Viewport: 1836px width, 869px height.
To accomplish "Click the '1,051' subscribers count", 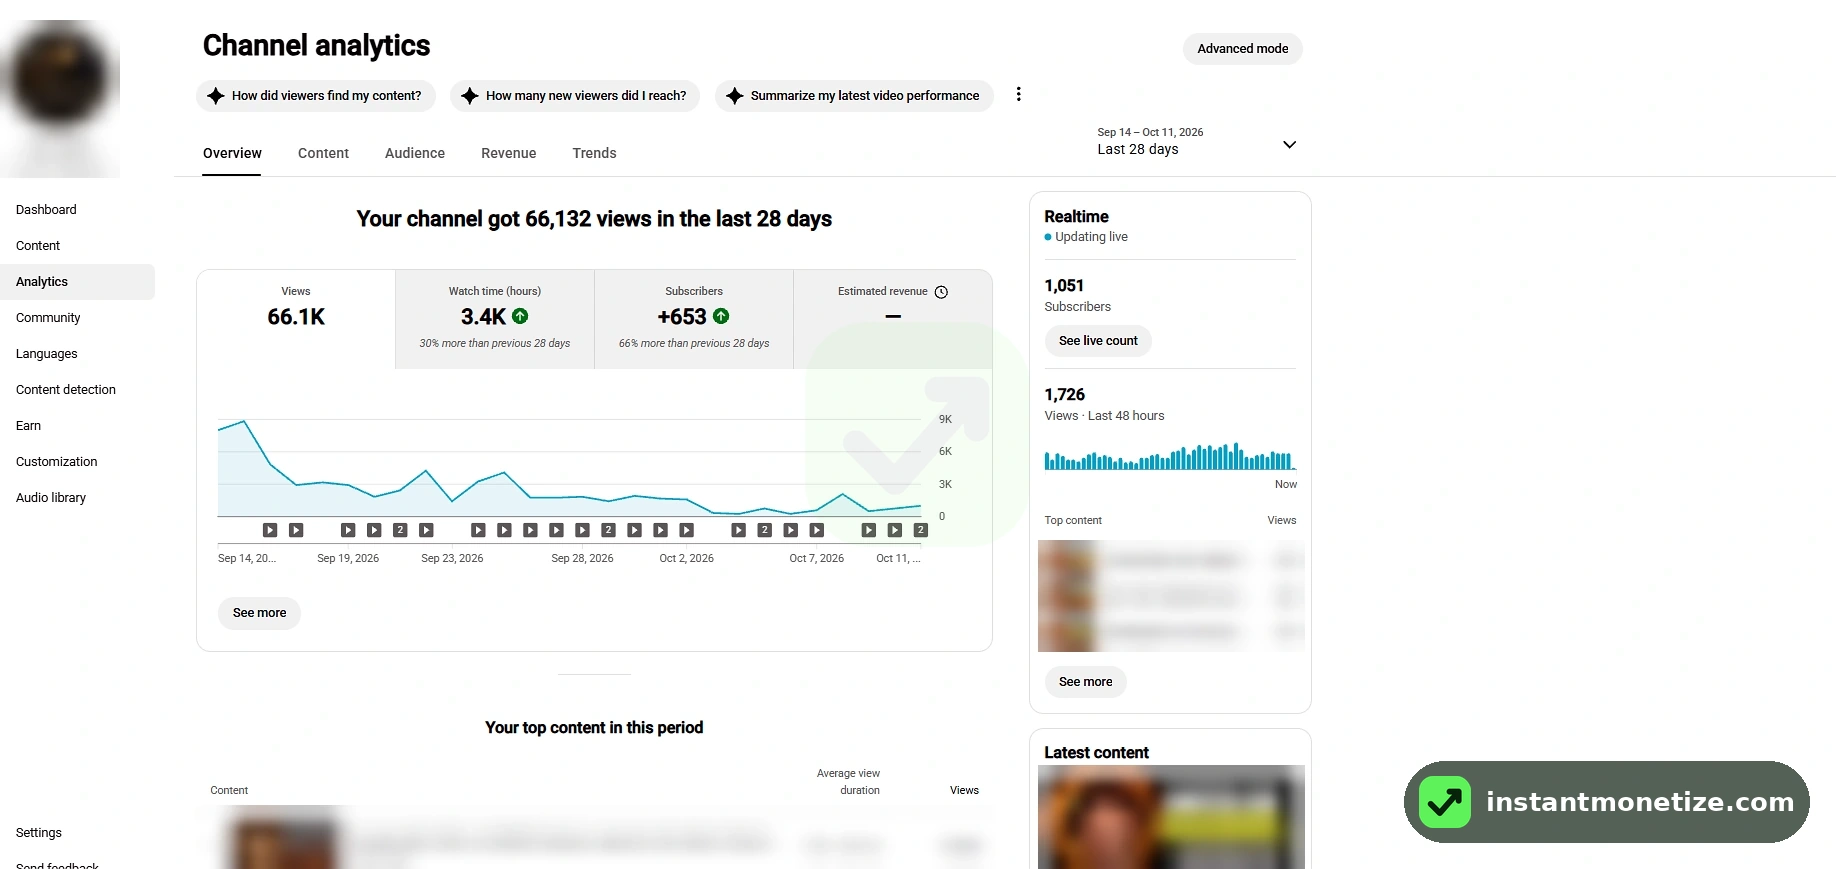I will [1064, 286].
